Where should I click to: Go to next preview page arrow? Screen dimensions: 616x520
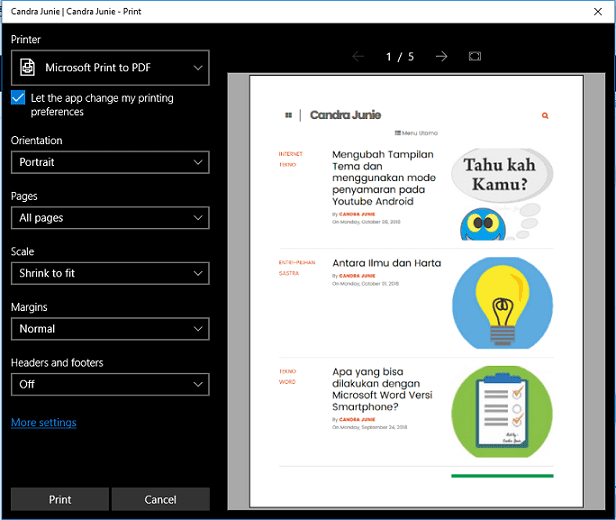(x=442, y=57)
